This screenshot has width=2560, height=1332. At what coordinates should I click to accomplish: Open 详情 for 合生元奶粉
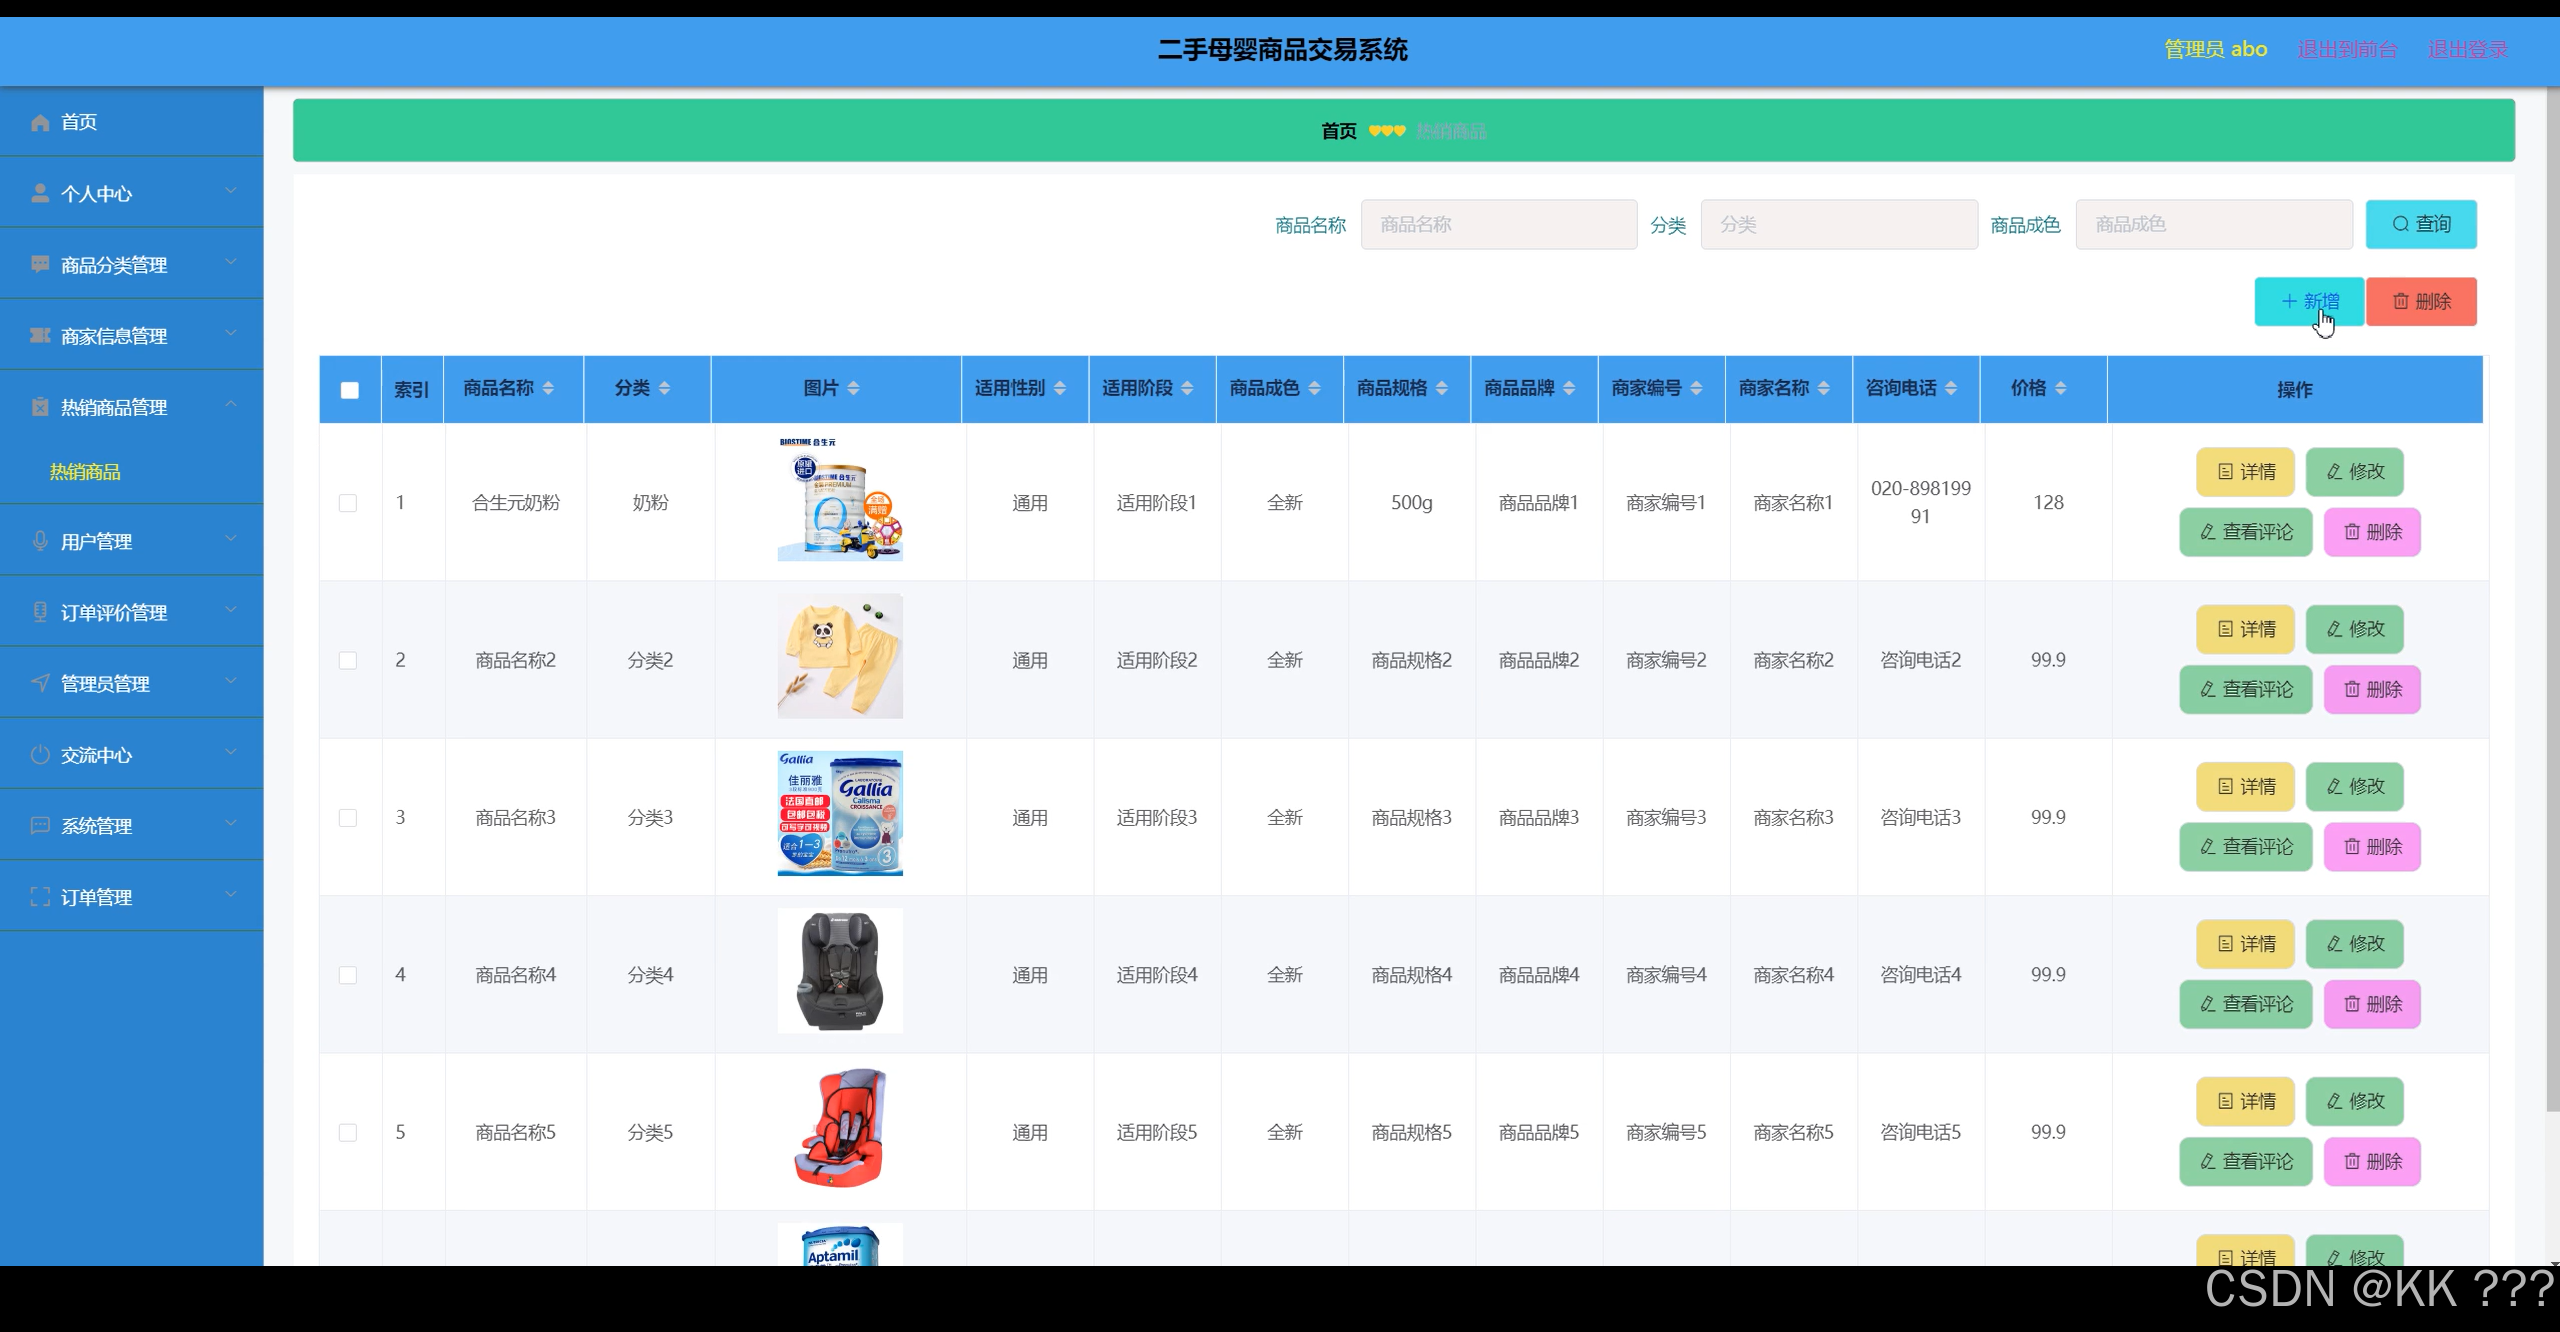click(x=2245, y=472)
